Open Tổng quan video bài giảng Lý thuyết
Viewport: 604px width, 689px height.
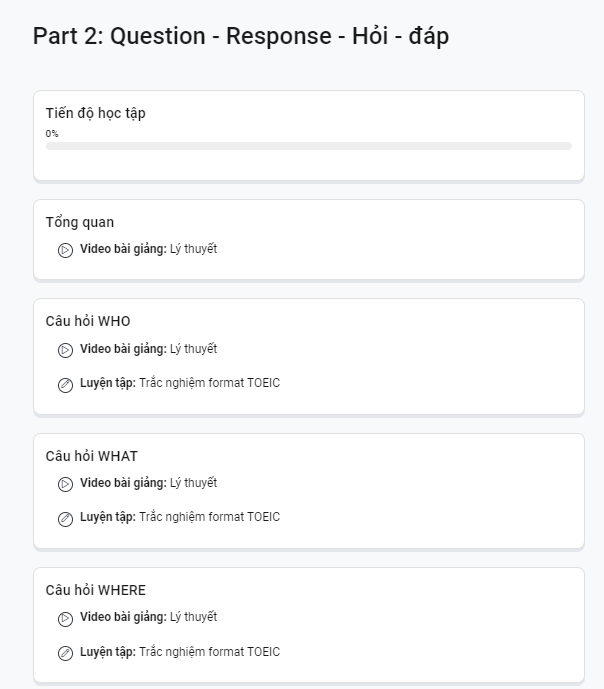148,249
